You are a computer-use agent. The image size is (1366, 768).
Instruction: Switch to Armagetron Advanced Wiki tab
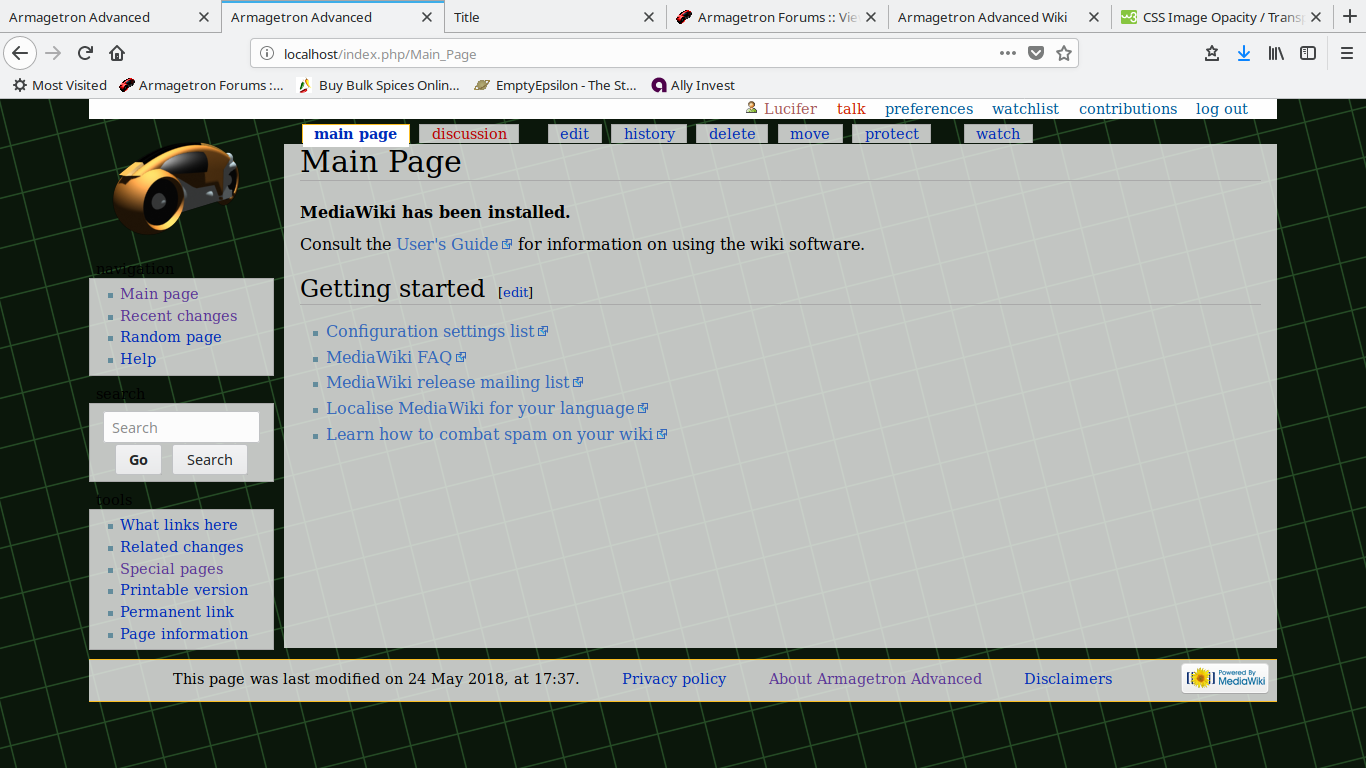click(x=999, y=17)
